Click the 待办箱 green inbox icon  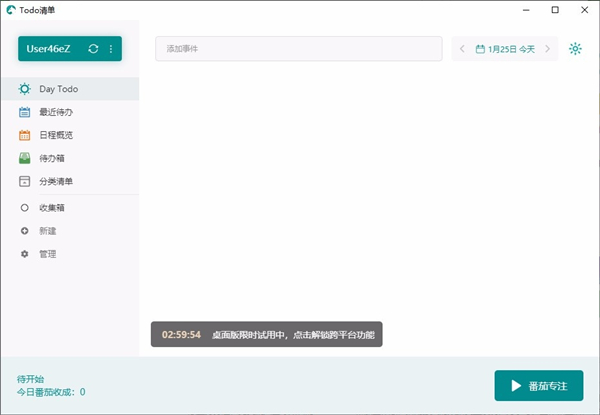point(25,158)
